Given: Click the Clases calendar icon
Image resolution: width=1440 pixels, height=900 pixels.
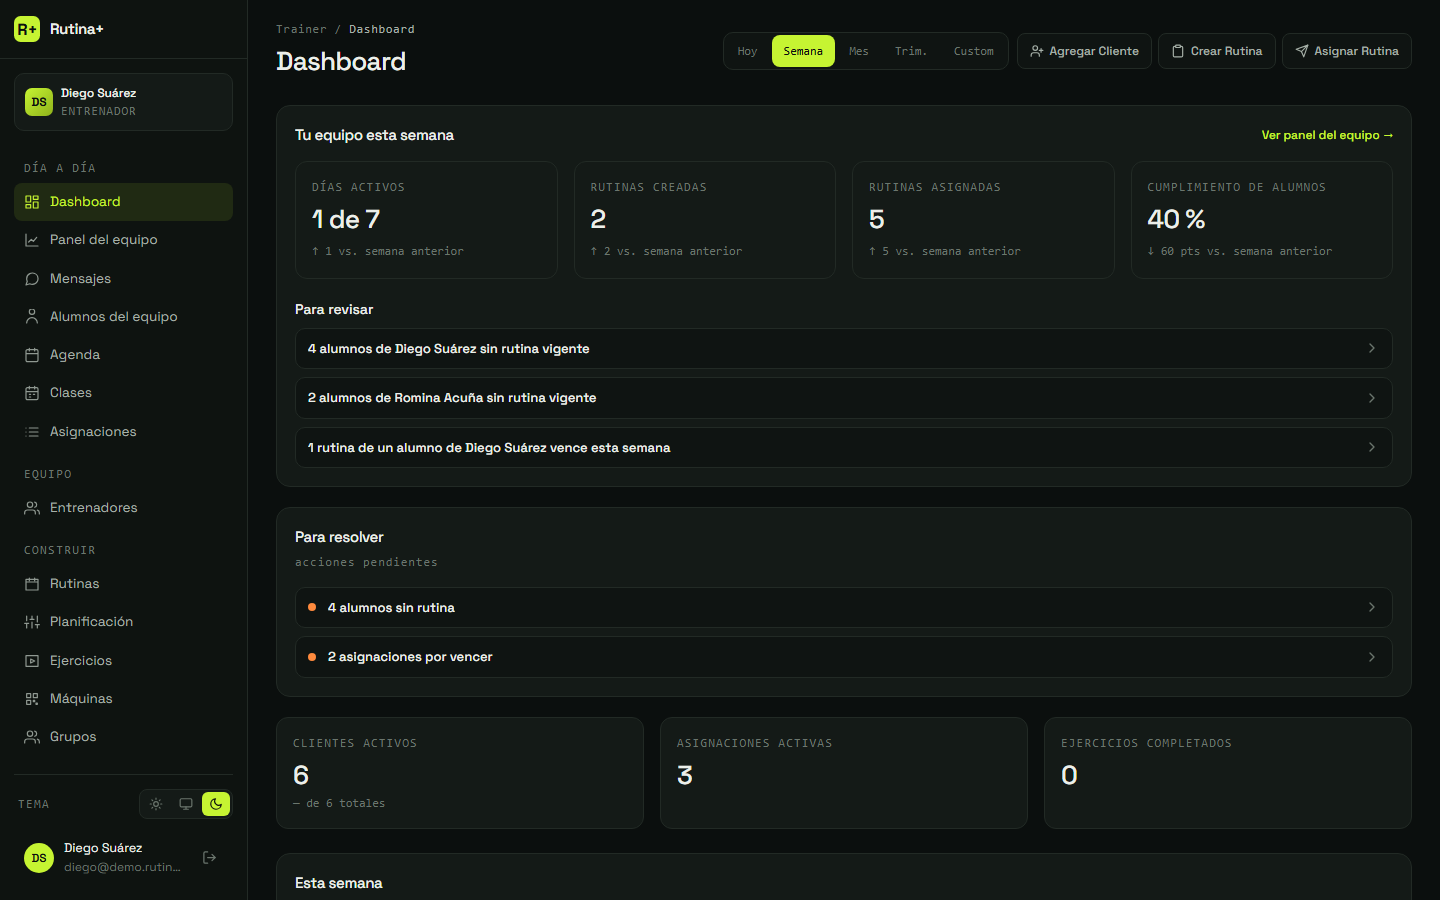Looking at the screenshot, I should pyautogui.click(x=32, y=393).
